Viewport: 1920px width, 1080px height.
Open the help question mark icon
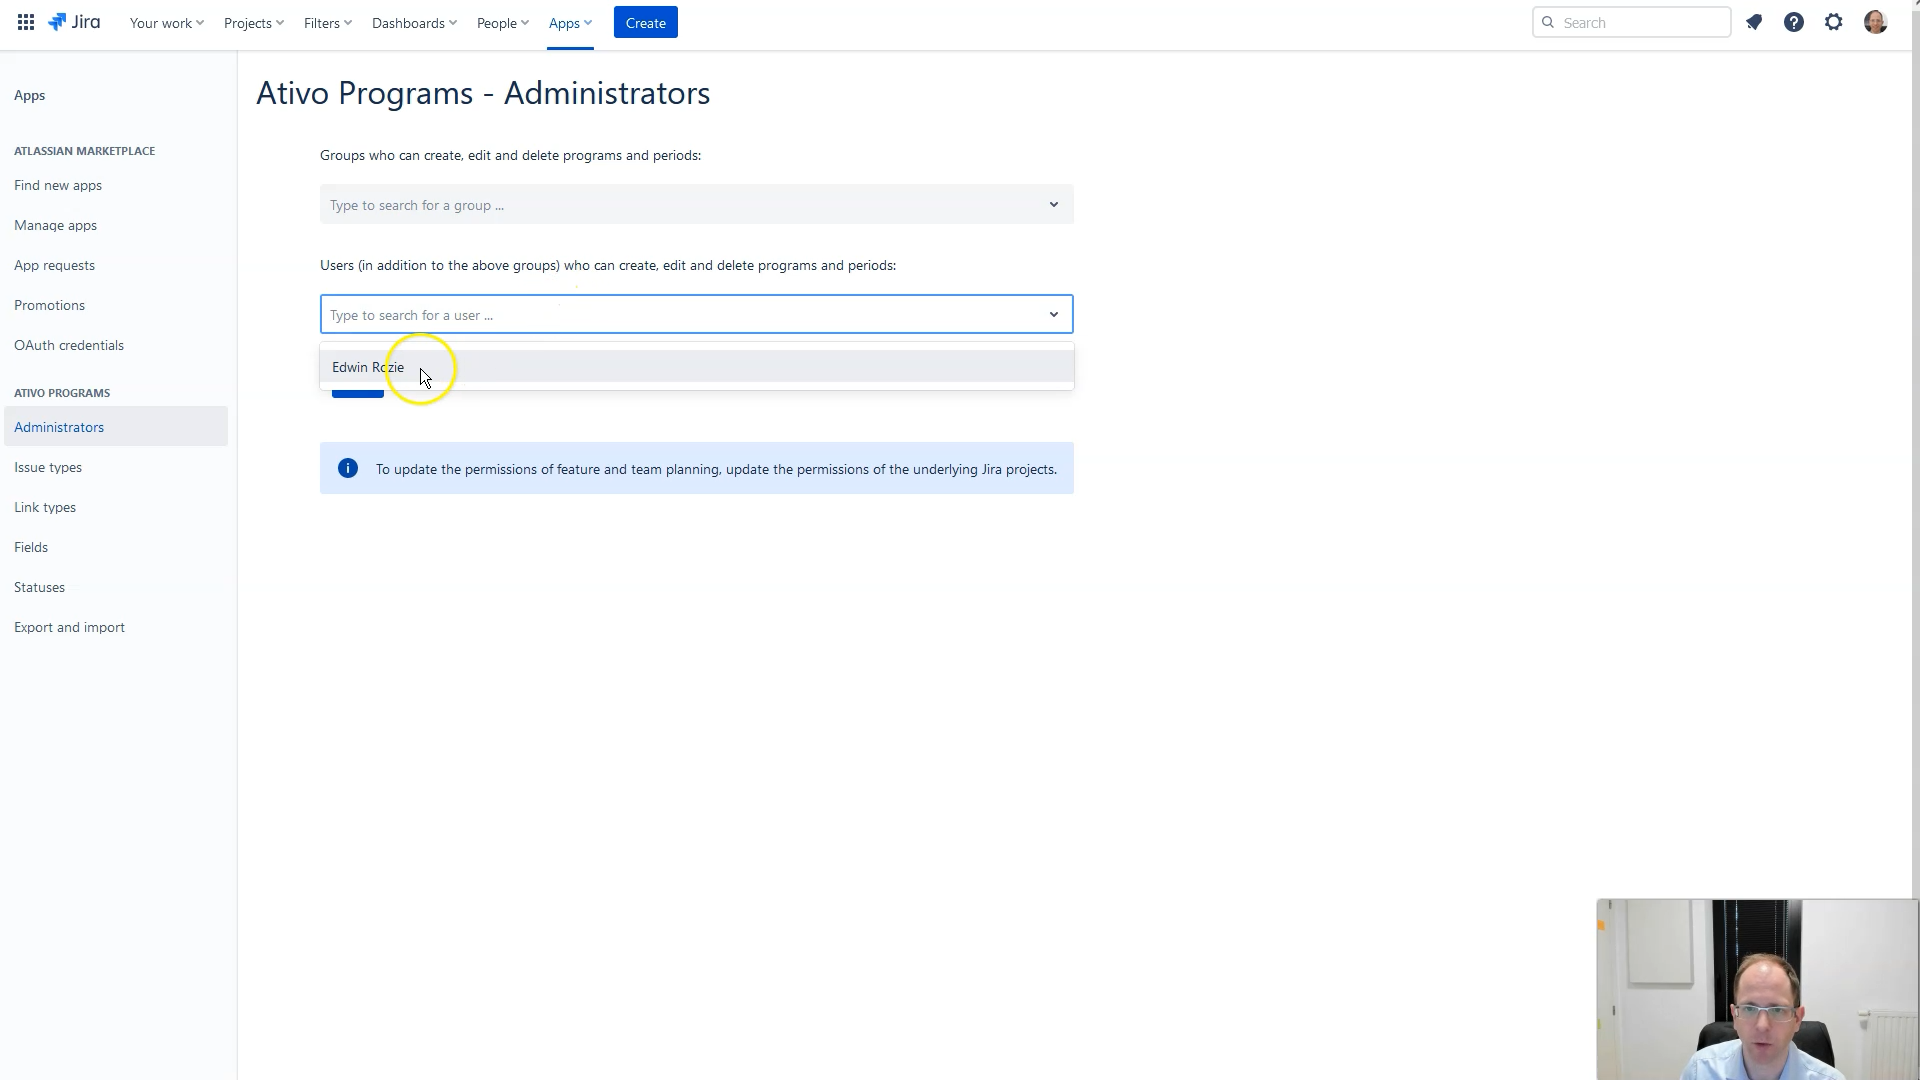[x=1794, y=22]
